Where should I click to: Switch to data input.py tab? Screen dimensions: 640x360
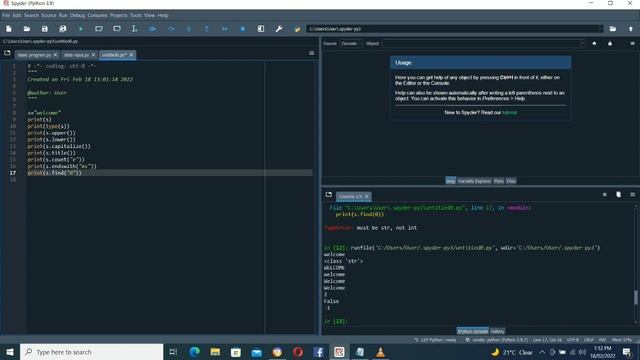point(76,55)
